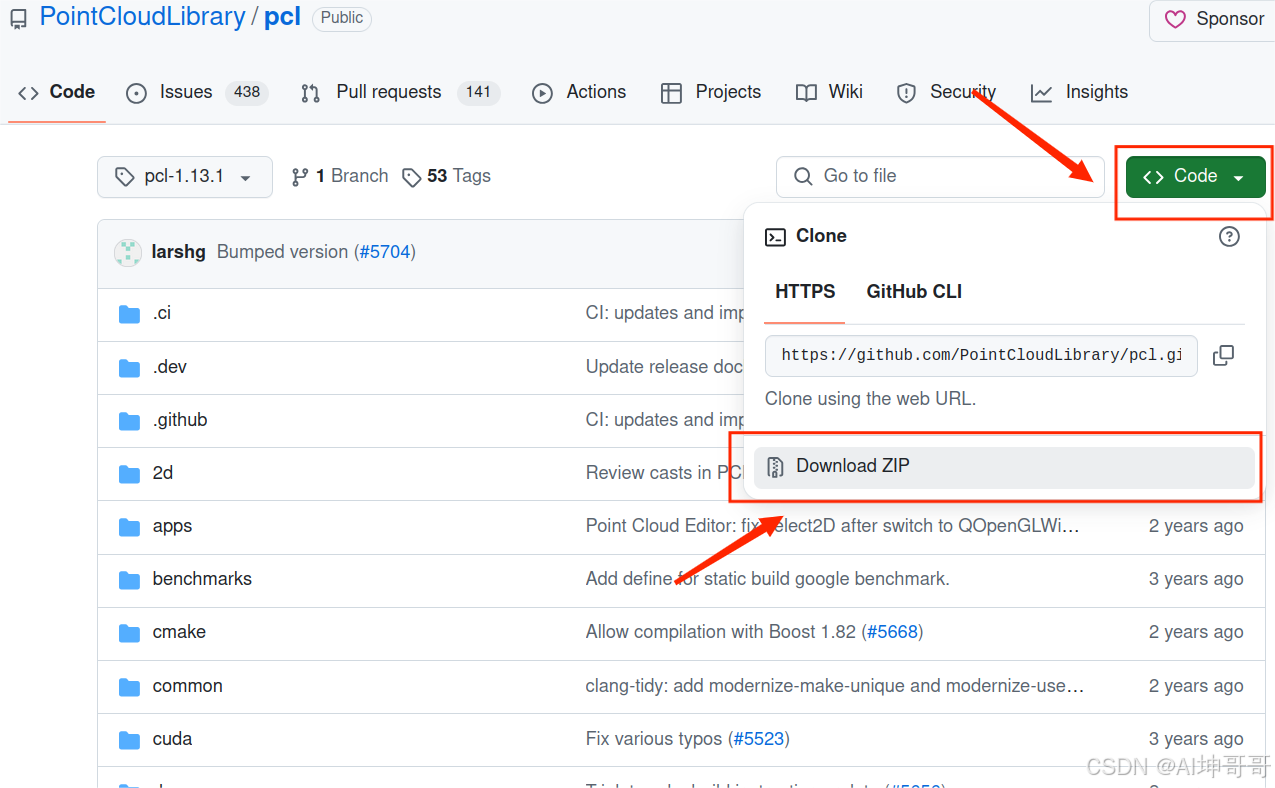Screen dimensions: 1275x788
Task: Click the folder icon for .github
Action: 129,421
